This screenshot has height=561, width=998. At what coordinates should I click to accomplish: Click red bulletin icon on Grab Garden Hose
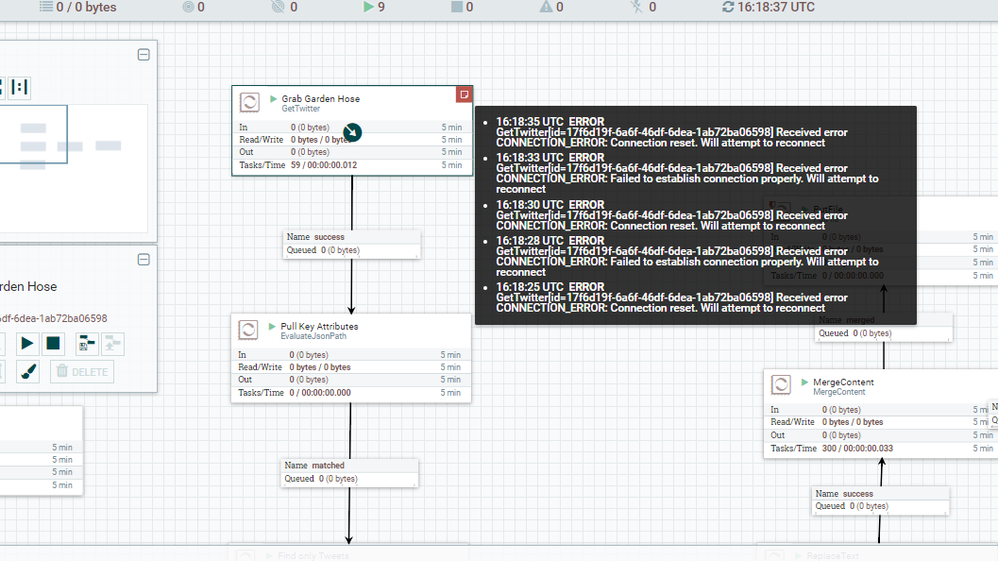point(464,94)
